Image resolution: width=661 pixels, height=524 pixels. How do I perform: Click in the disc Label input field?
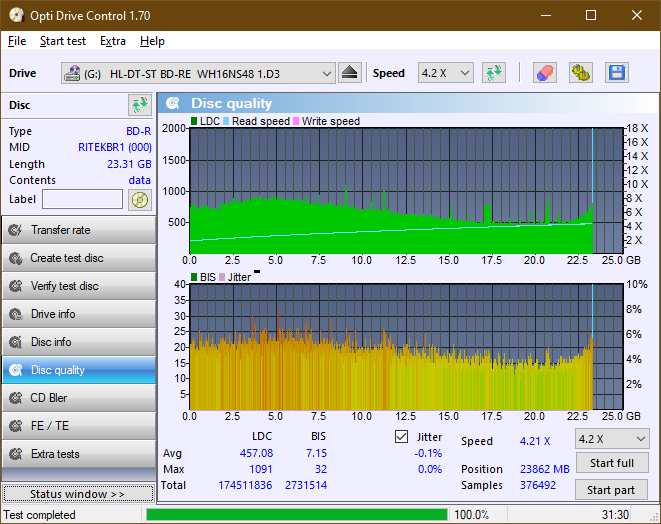(83, 199)
